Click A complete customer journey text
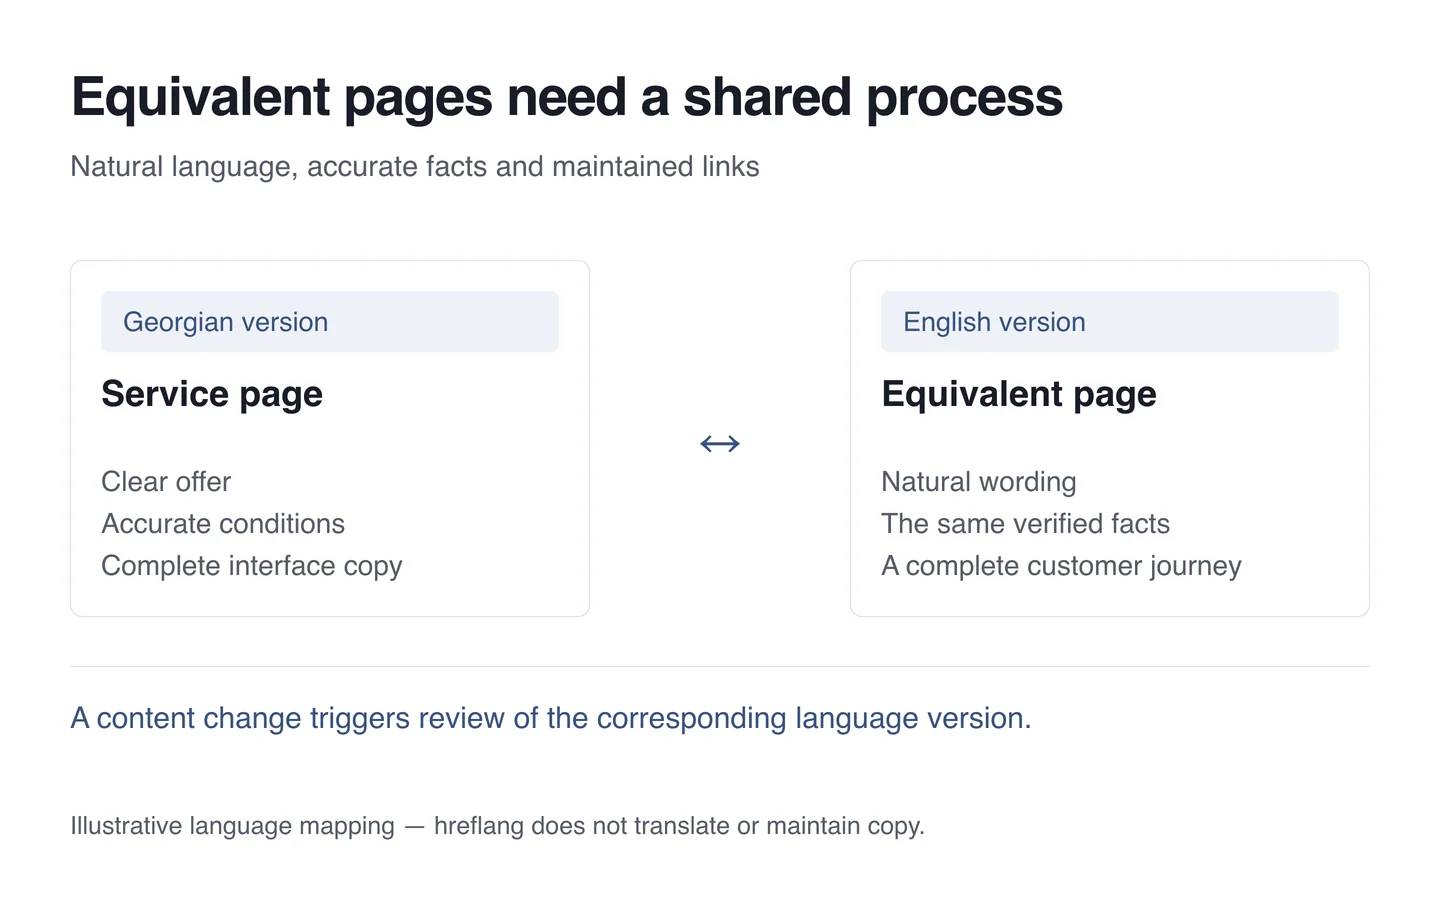 tap(1061, 566)
